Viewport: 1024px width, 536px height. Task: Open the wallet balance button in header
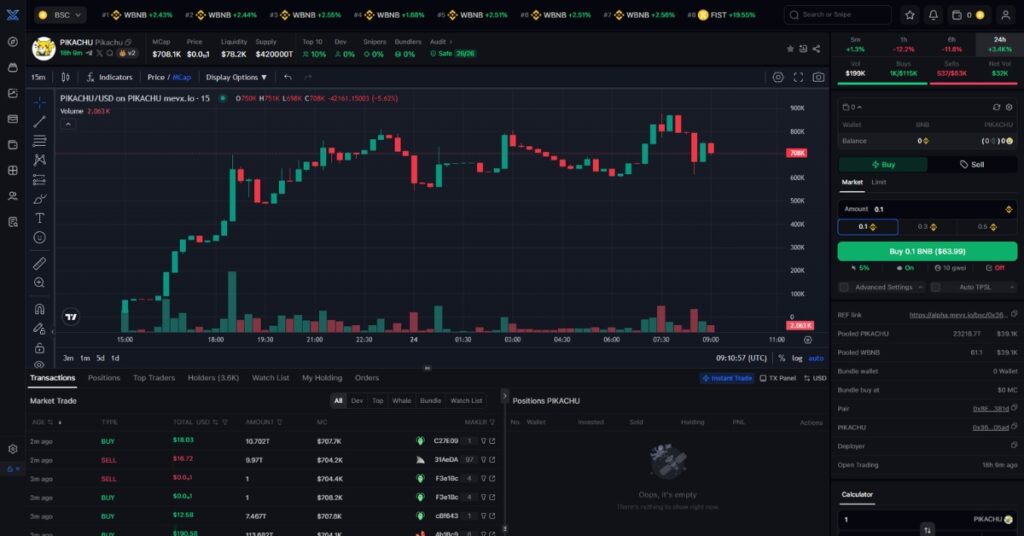pos(968,14)
